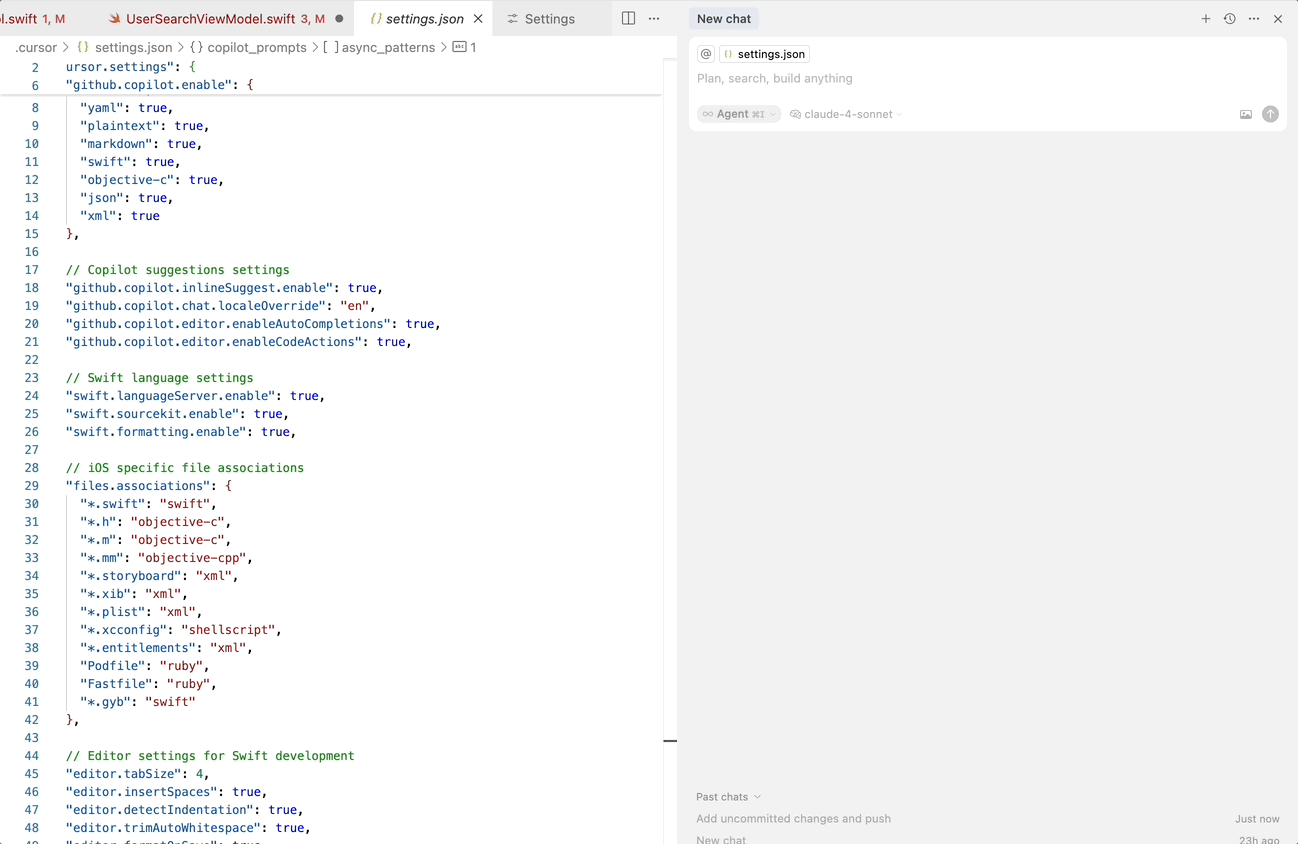Open editor more actions ellipsis menu
The image size is (1298, 844).
[654, 18]
